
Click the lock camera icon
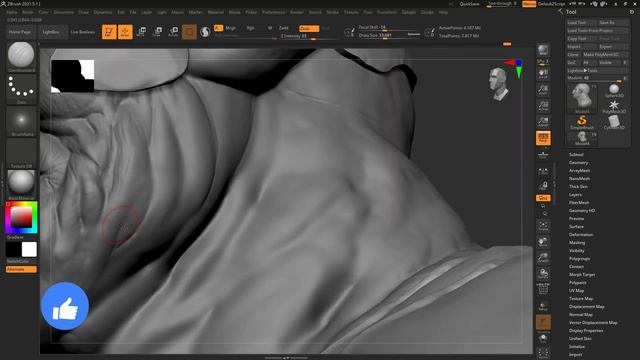tap(543, 186)
